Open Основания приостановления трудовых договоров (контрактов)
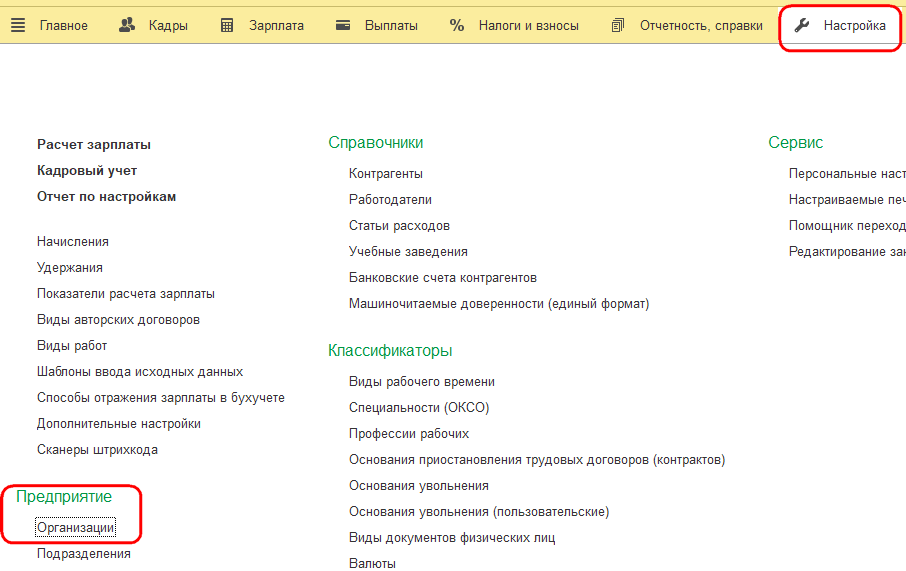This screenshot has width=906, height=571. 537,459
